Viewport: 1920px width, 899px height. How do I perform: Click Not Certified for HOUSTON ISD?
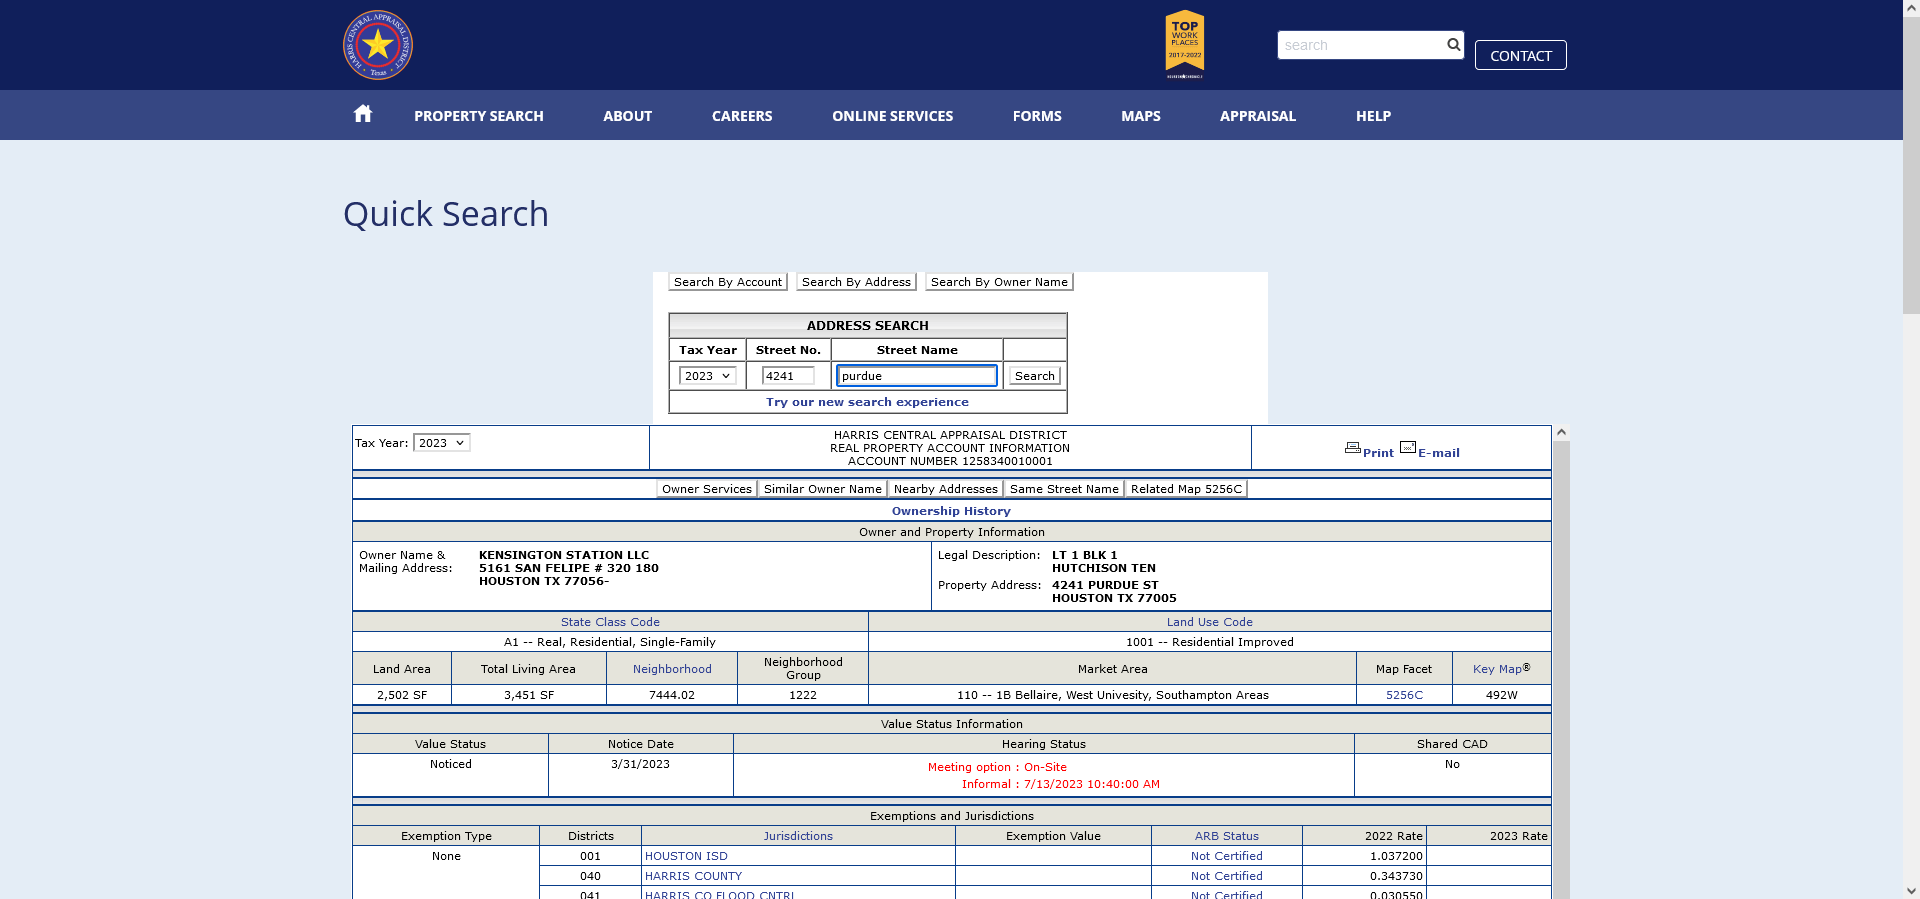pos(1227,856)
